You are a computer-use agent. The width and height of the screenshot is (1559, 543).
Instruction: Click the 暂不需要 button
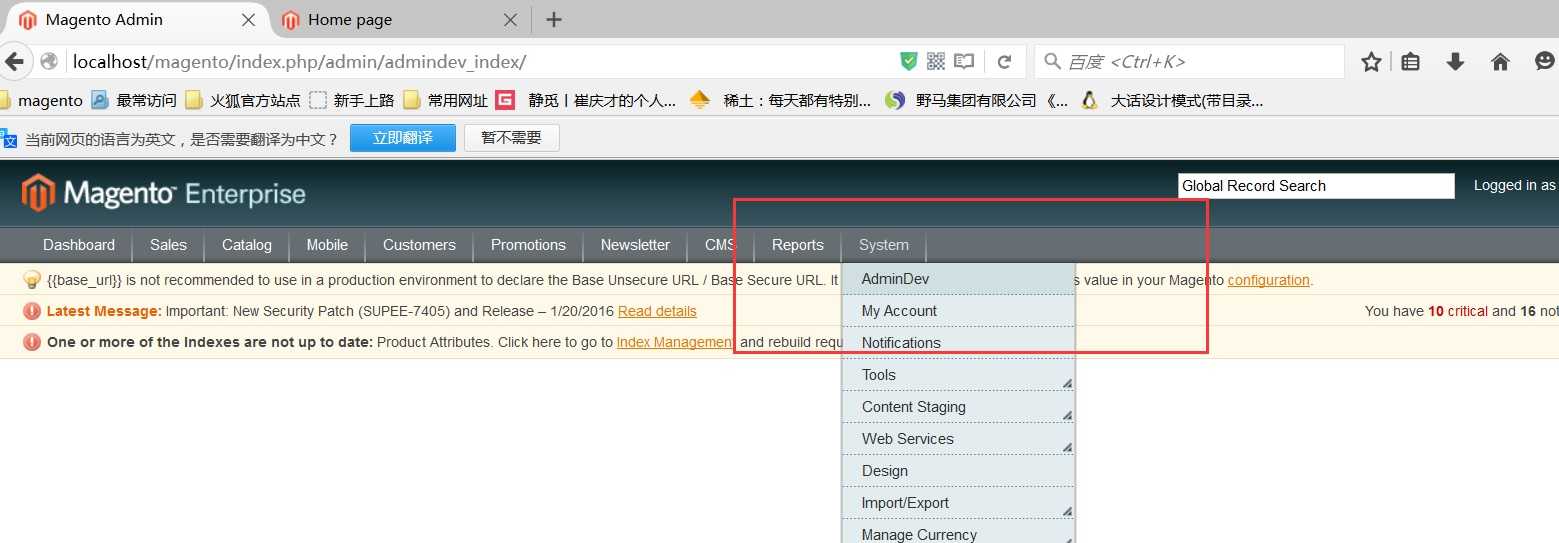[512, 138]
